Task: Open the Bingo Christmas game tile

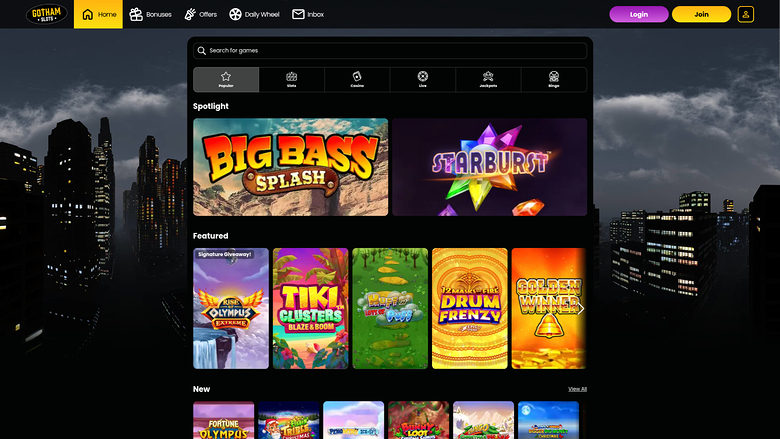Action: click(x=484, y=420)
